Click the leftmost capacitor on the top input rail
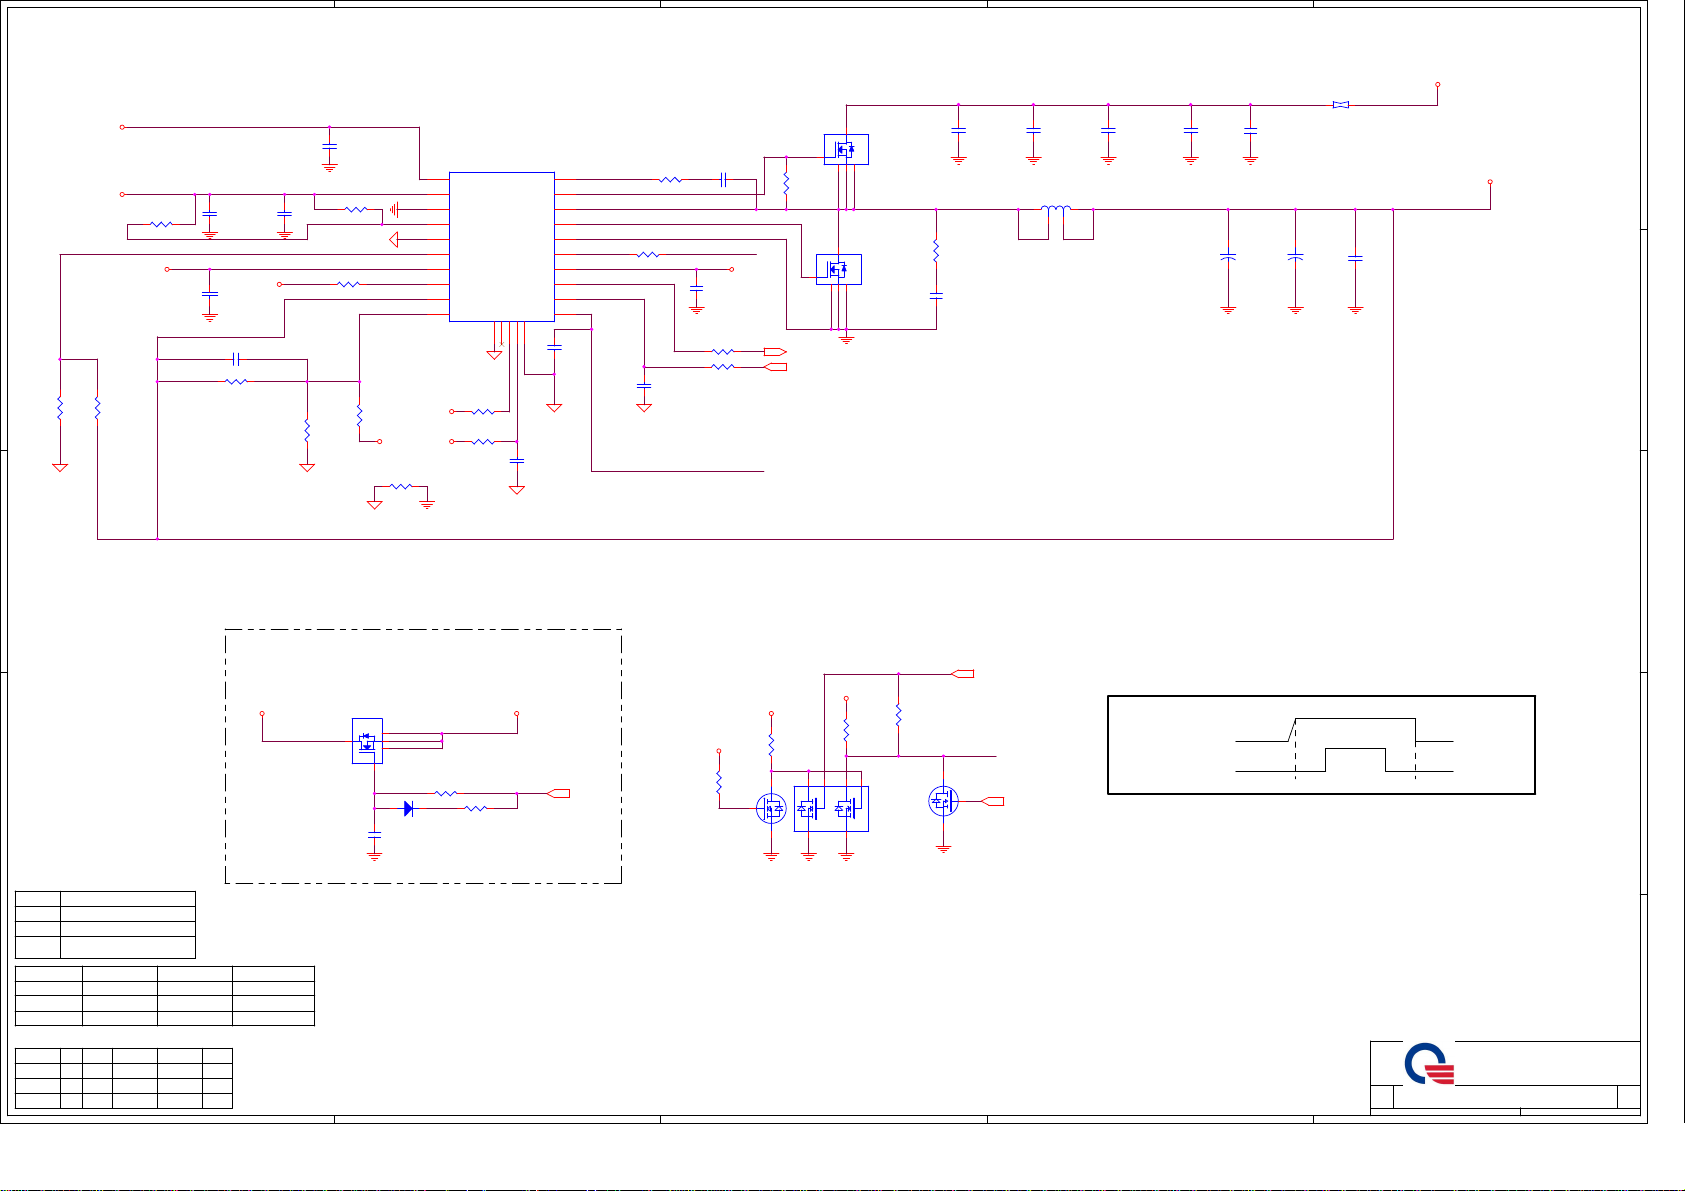This screenshot has height=1191, width=1685. [958, 131]
